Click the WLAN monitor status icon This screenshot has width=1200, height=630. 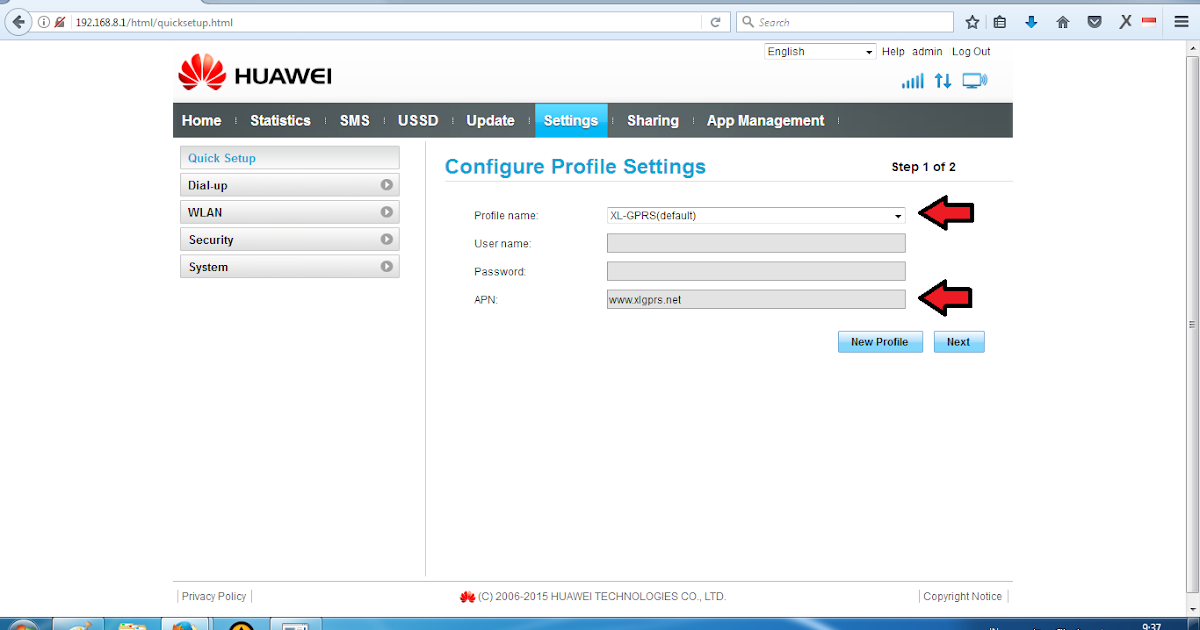(975, 81)
